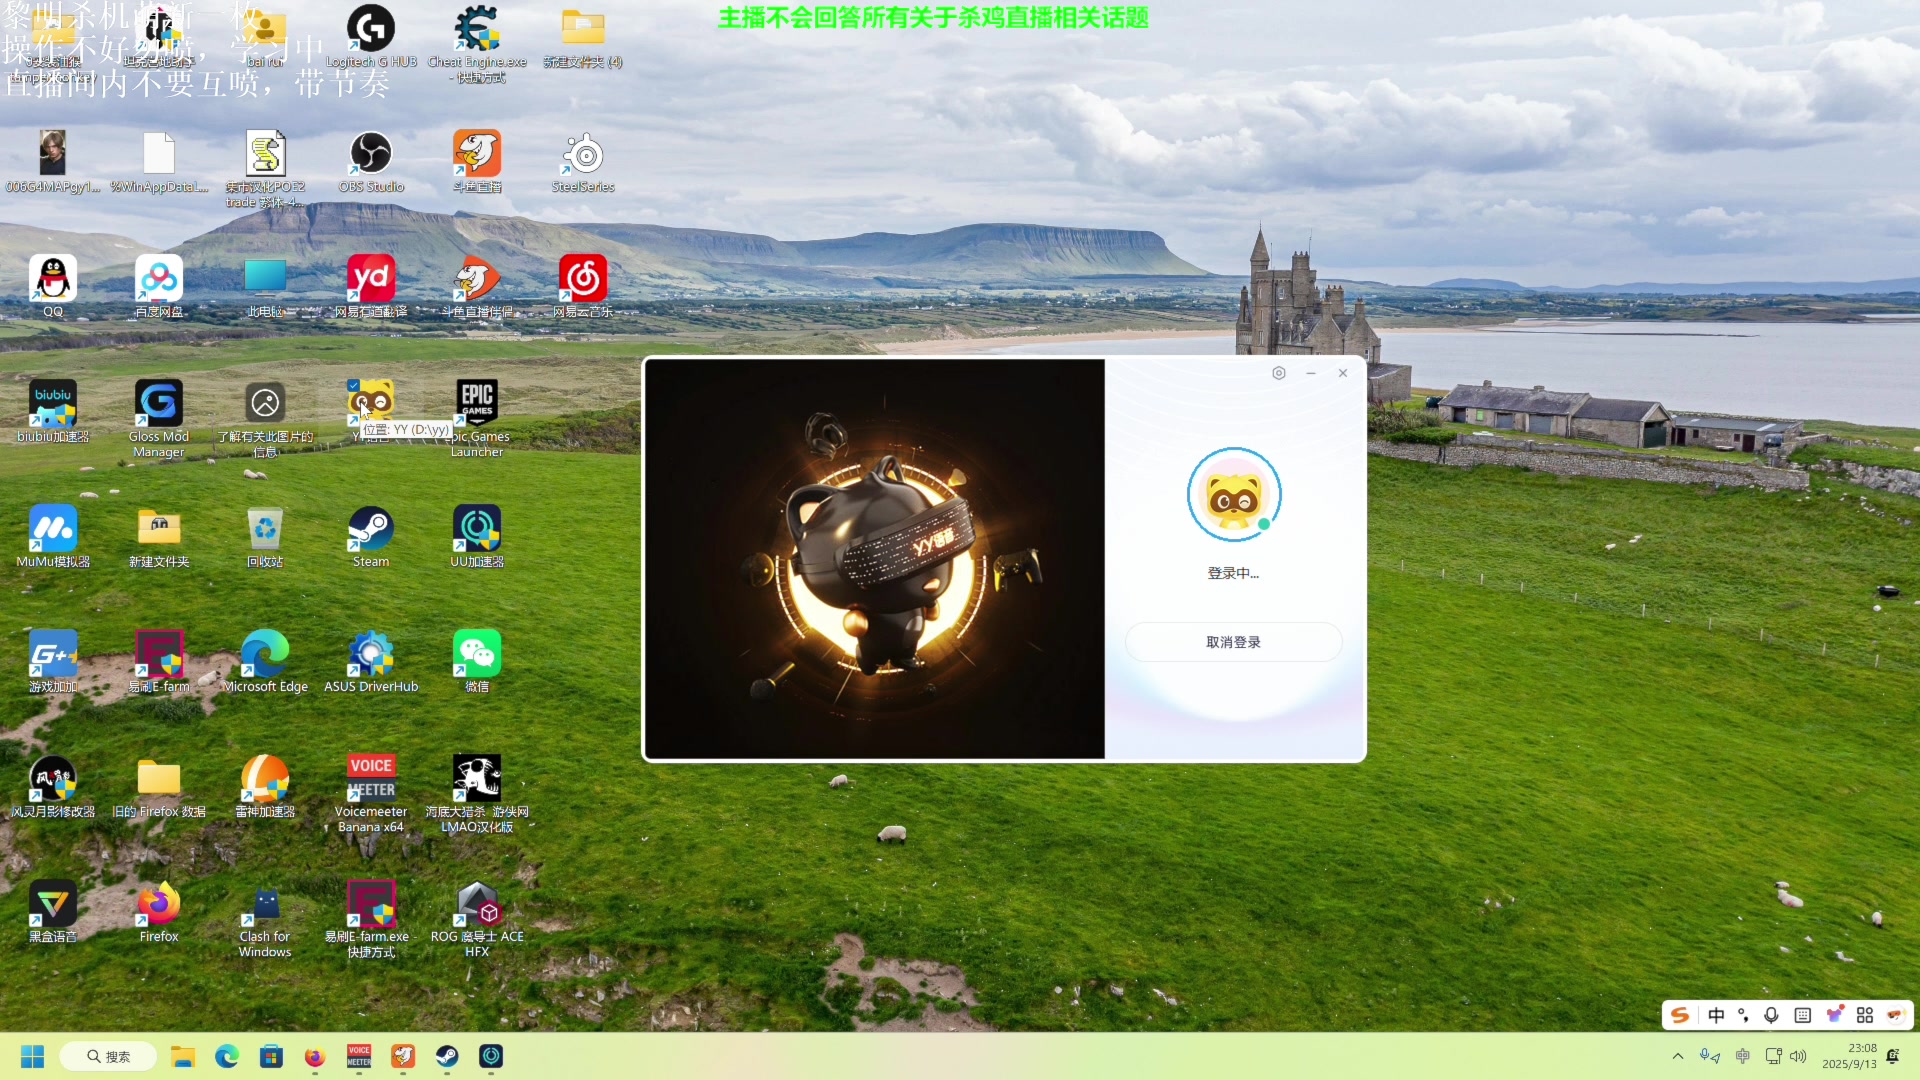
Task: Switch Sogou input 中 mode
Action: coord(1716,1015)
